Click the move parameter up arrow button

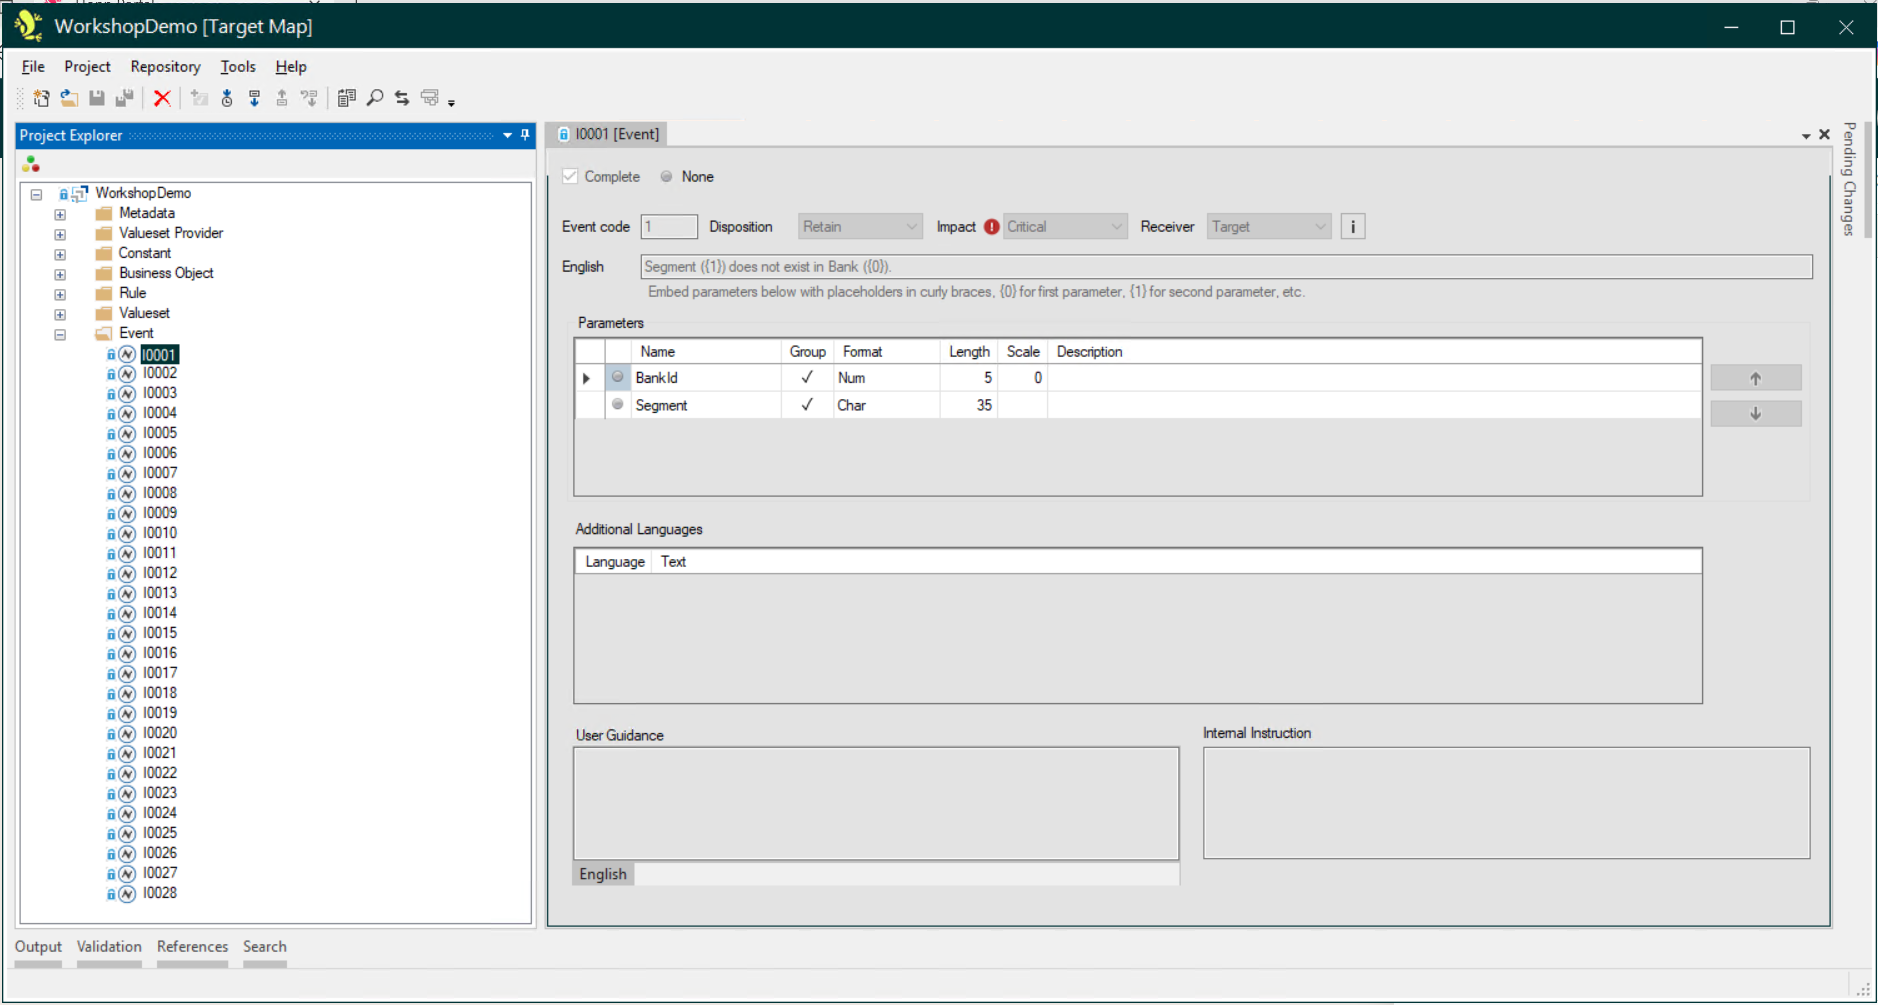1755,378
